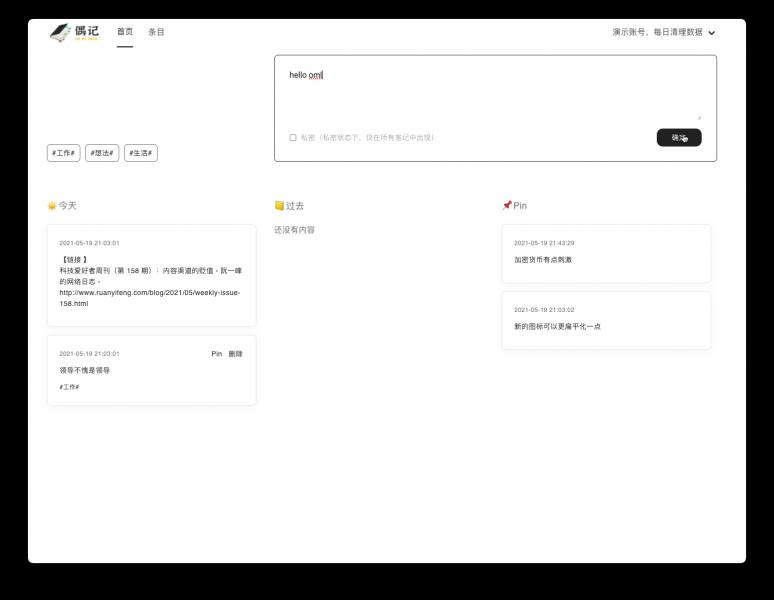Screen dimensions: 774x600
Task: Click the 过去 column heading
Action: 295,206
